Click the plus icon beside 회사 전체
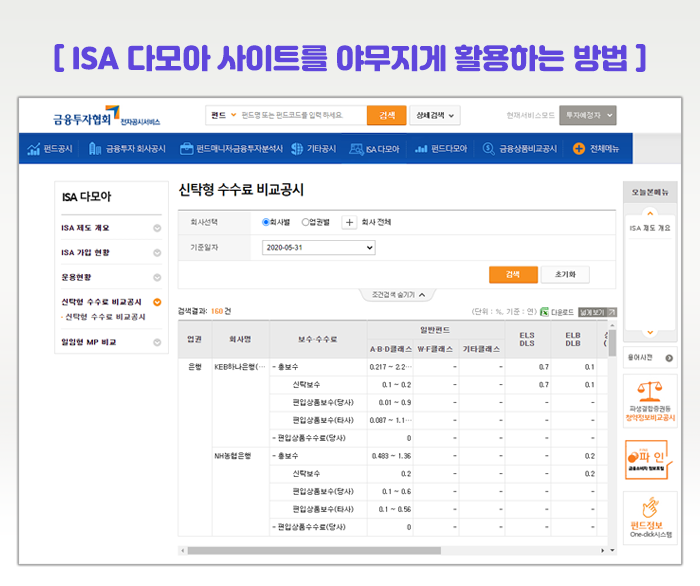The width and height of the screenshot is (700, 586). tap(349, 223)
